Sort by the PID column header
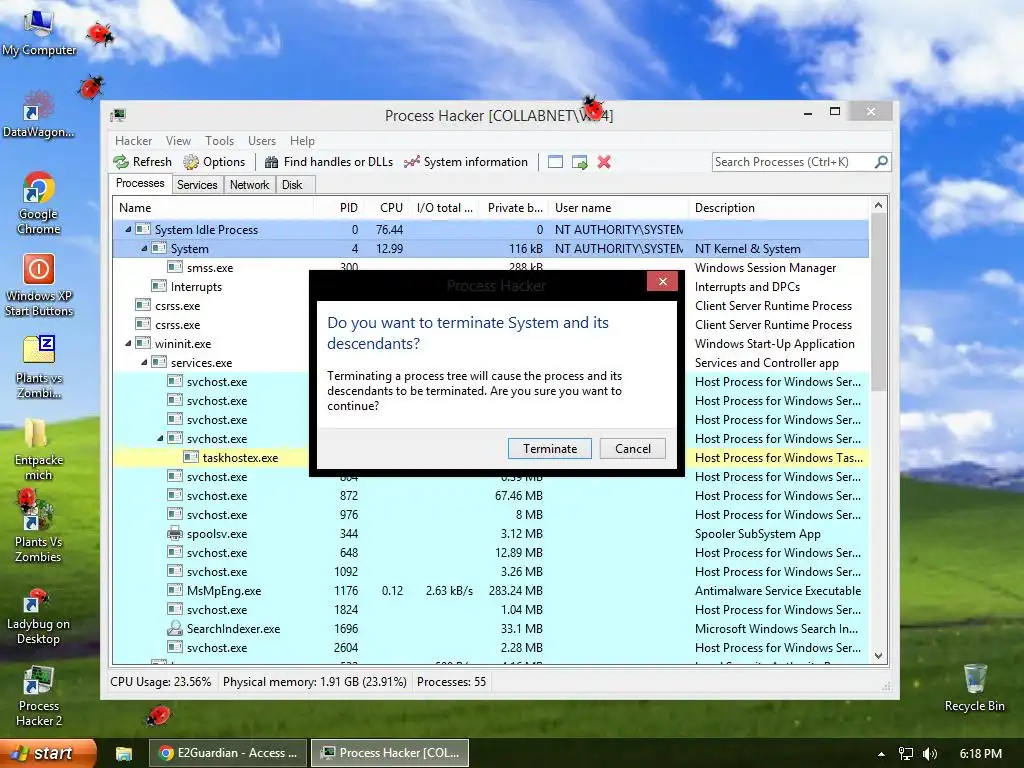Viewport: 1024px width, 768px height. tap(338, 208)
